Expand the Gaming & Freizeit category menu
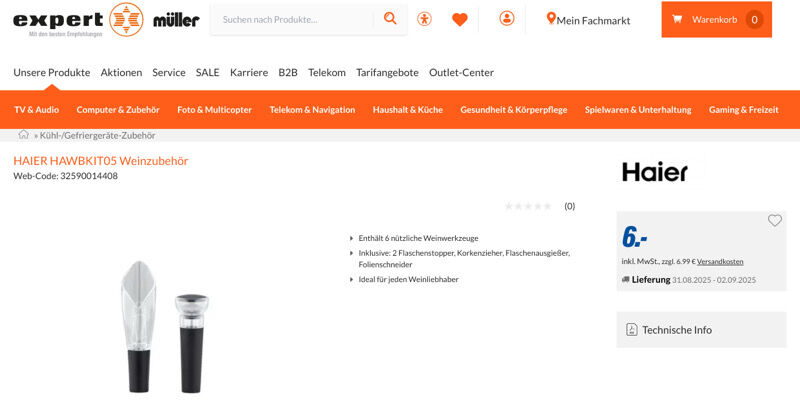The image size is (800, 411). (743, 110)
